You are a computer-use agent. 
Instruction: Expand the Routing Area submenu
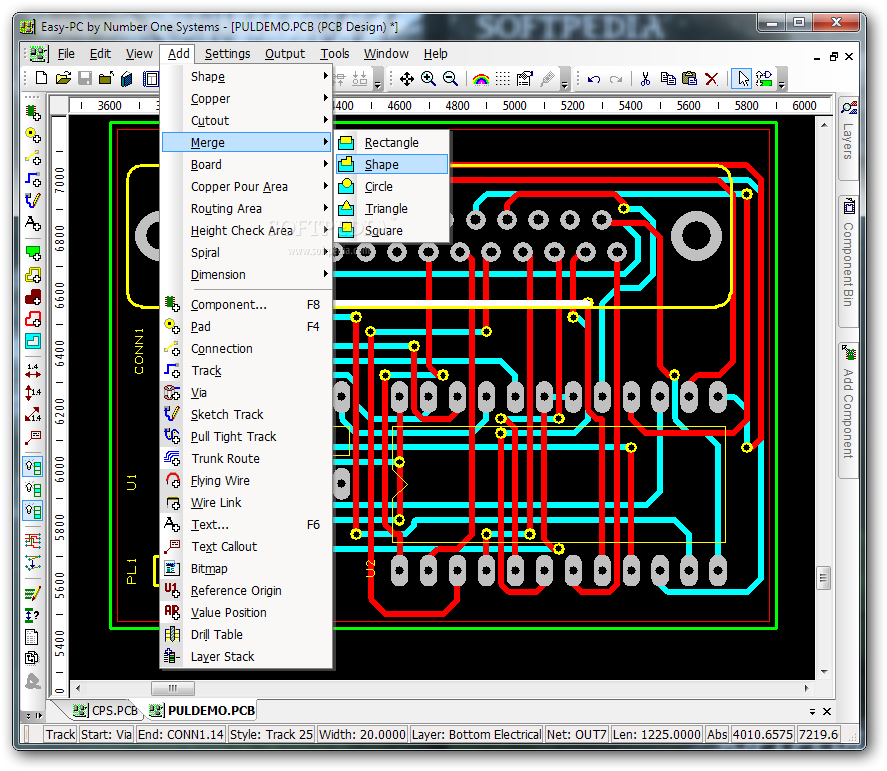click(x=246, y=209)
